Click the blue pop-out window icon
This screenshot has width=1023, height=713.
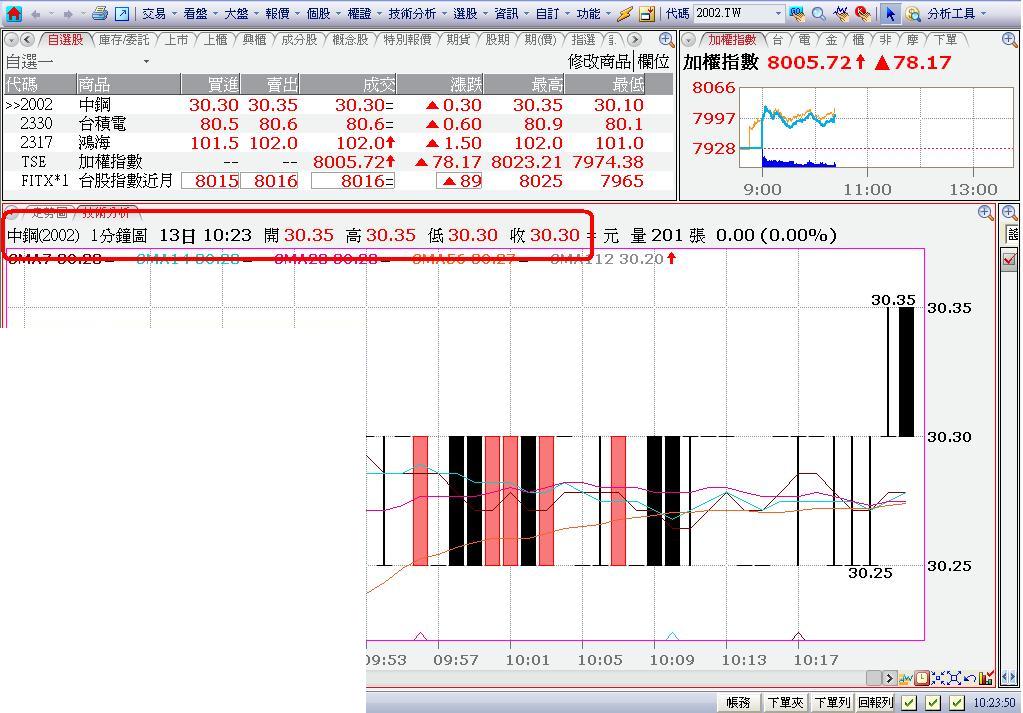pyautogui.click(x=122, y=13)
